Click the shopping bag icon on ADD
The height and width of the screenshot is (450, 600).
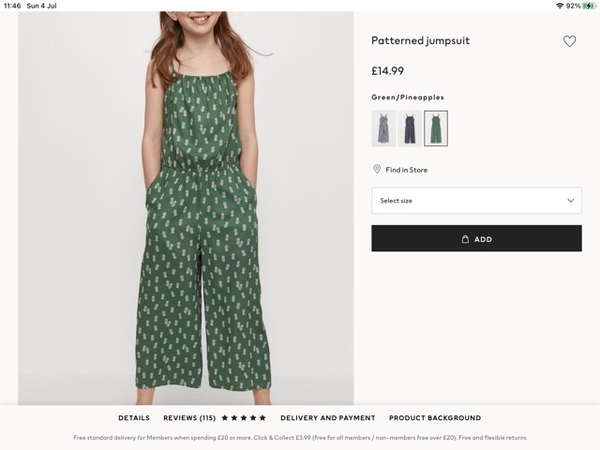click(x=465, y=239)
